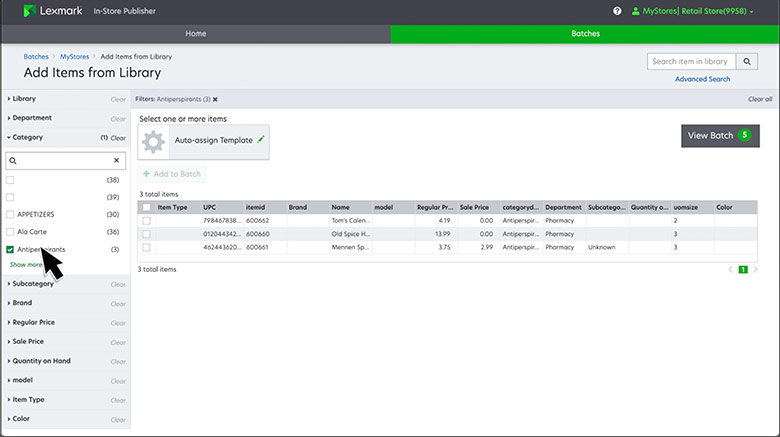The image size is (780, 437).
Task: Expand the Regular Price filter section
Action: point(34,322)
